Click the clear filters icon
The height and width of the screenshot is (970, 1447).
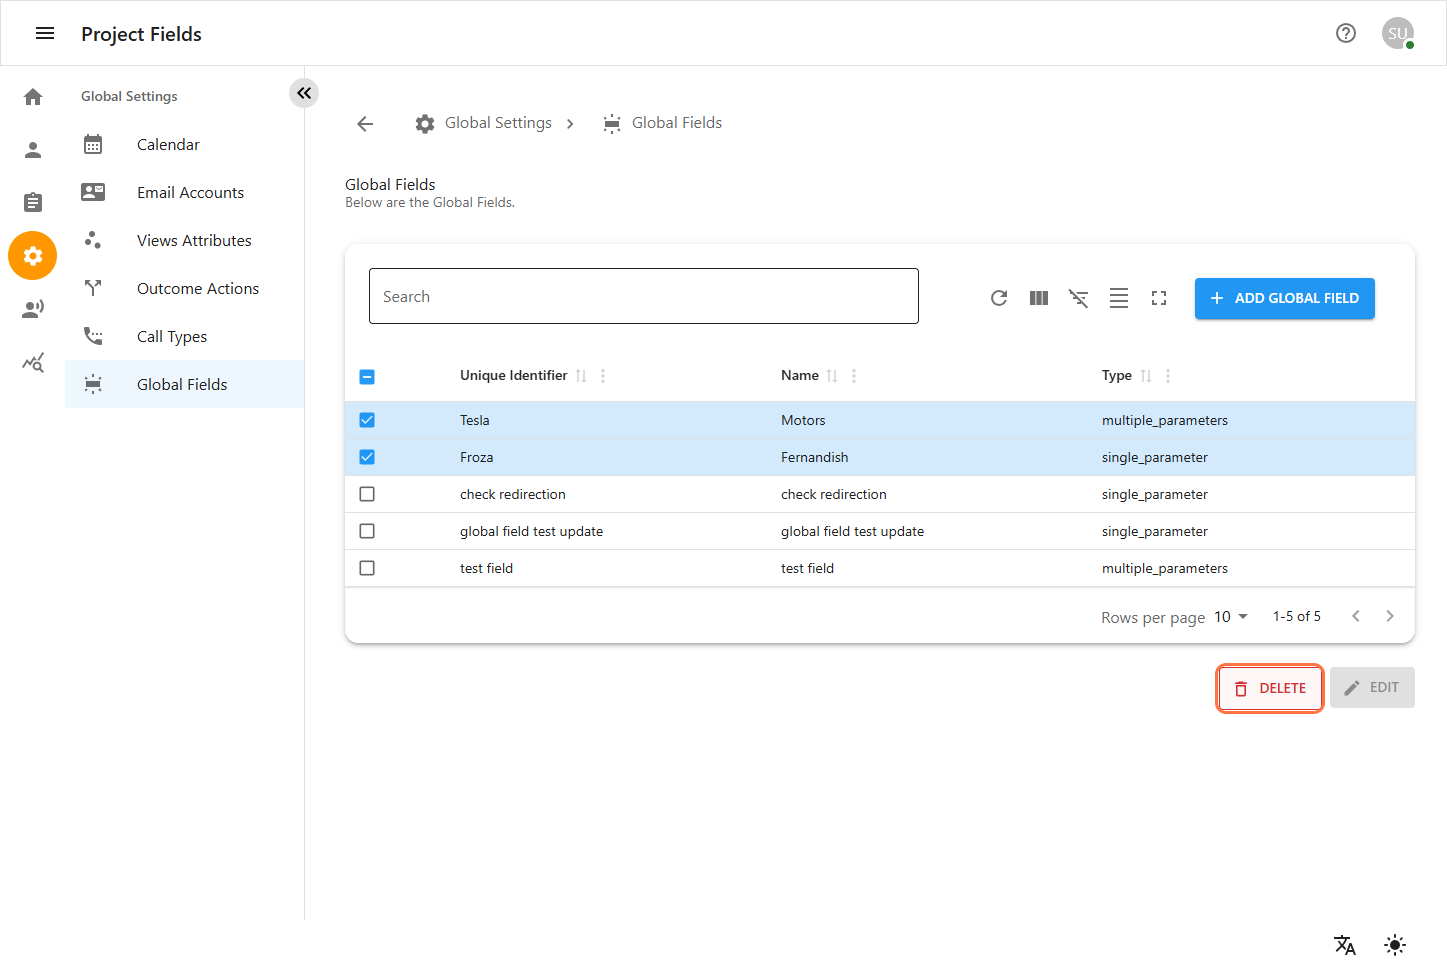[x=1078, y=298]
